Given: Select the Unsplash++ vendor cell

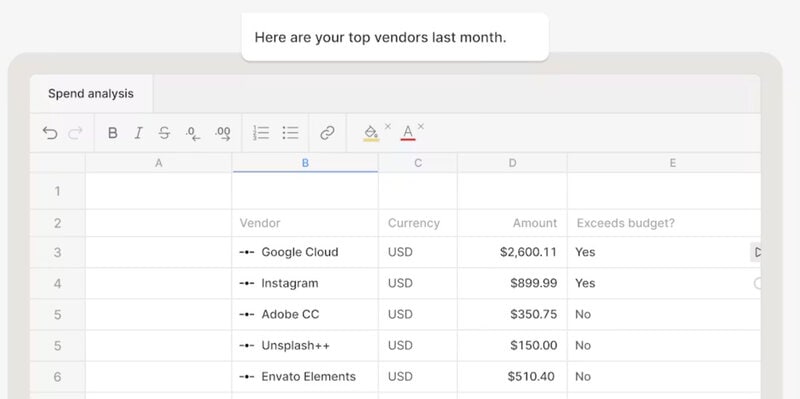Looking at the screenshot, I should 305,345.
